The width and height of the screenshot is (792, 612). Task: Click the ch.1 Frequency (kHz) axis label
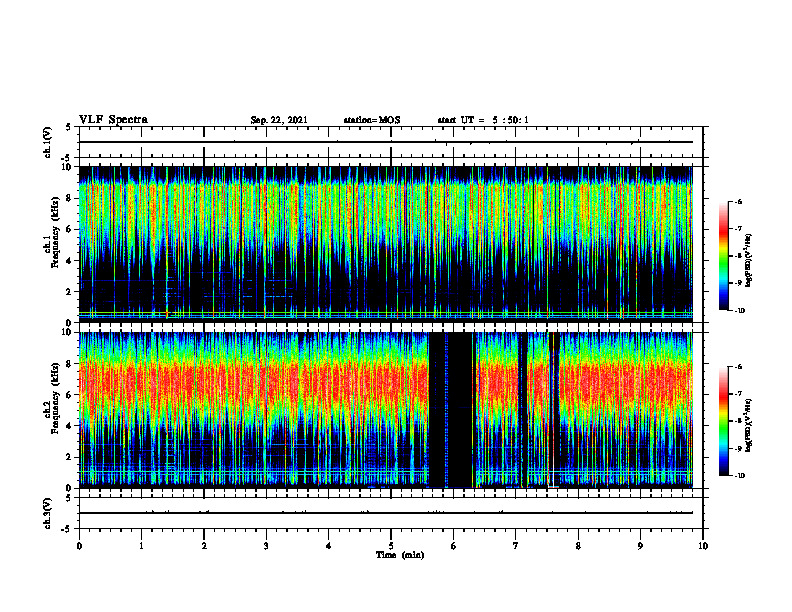[52, 232]
